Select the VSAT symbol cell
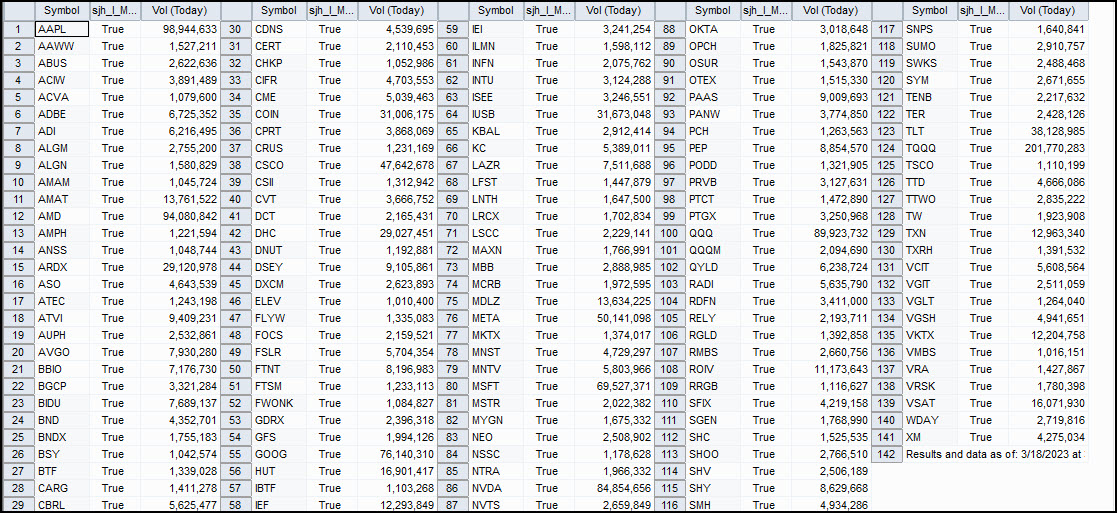The height and width of the screenshot is (513, 1117). (930, 403)
